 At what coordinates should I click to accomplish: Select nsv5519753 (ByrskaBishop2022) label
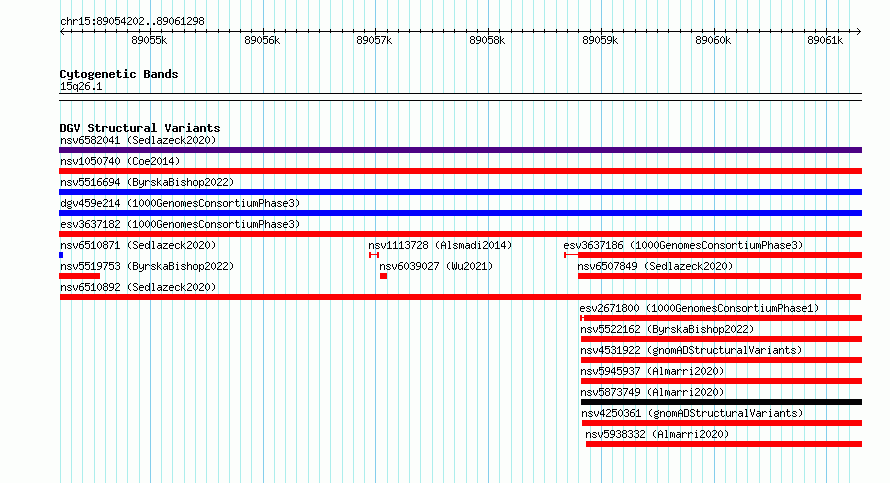click(147, 266)
